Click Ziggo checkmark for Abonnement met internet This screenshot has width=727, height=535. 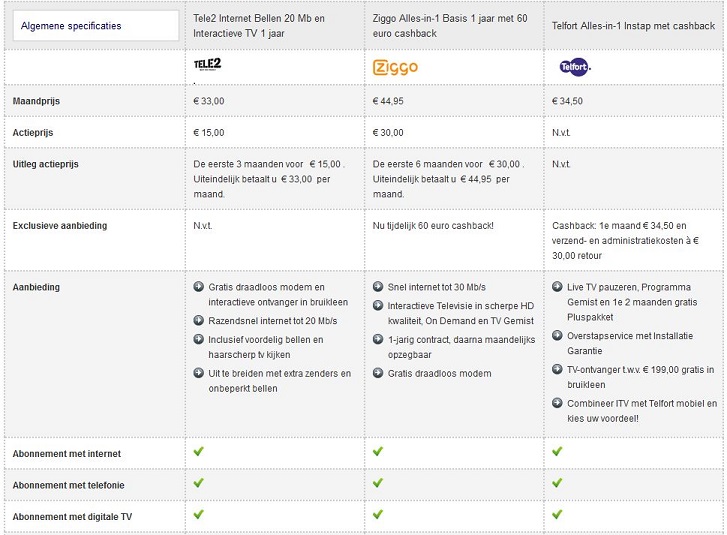[x=378, y=451]
